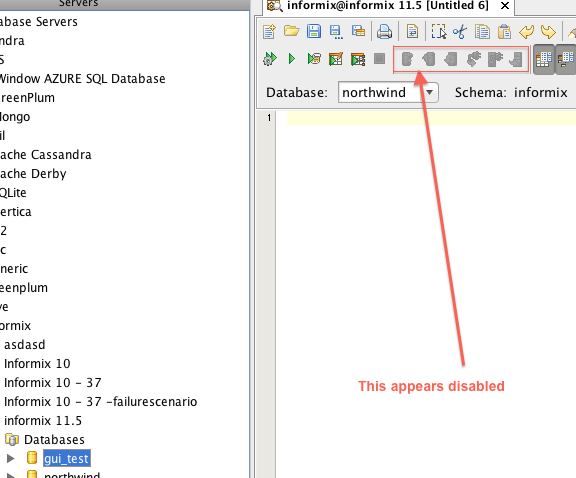This screenshot has width=576, height=478.
Task: Select the asdasd server entry
Action: [x=25, y=345]
